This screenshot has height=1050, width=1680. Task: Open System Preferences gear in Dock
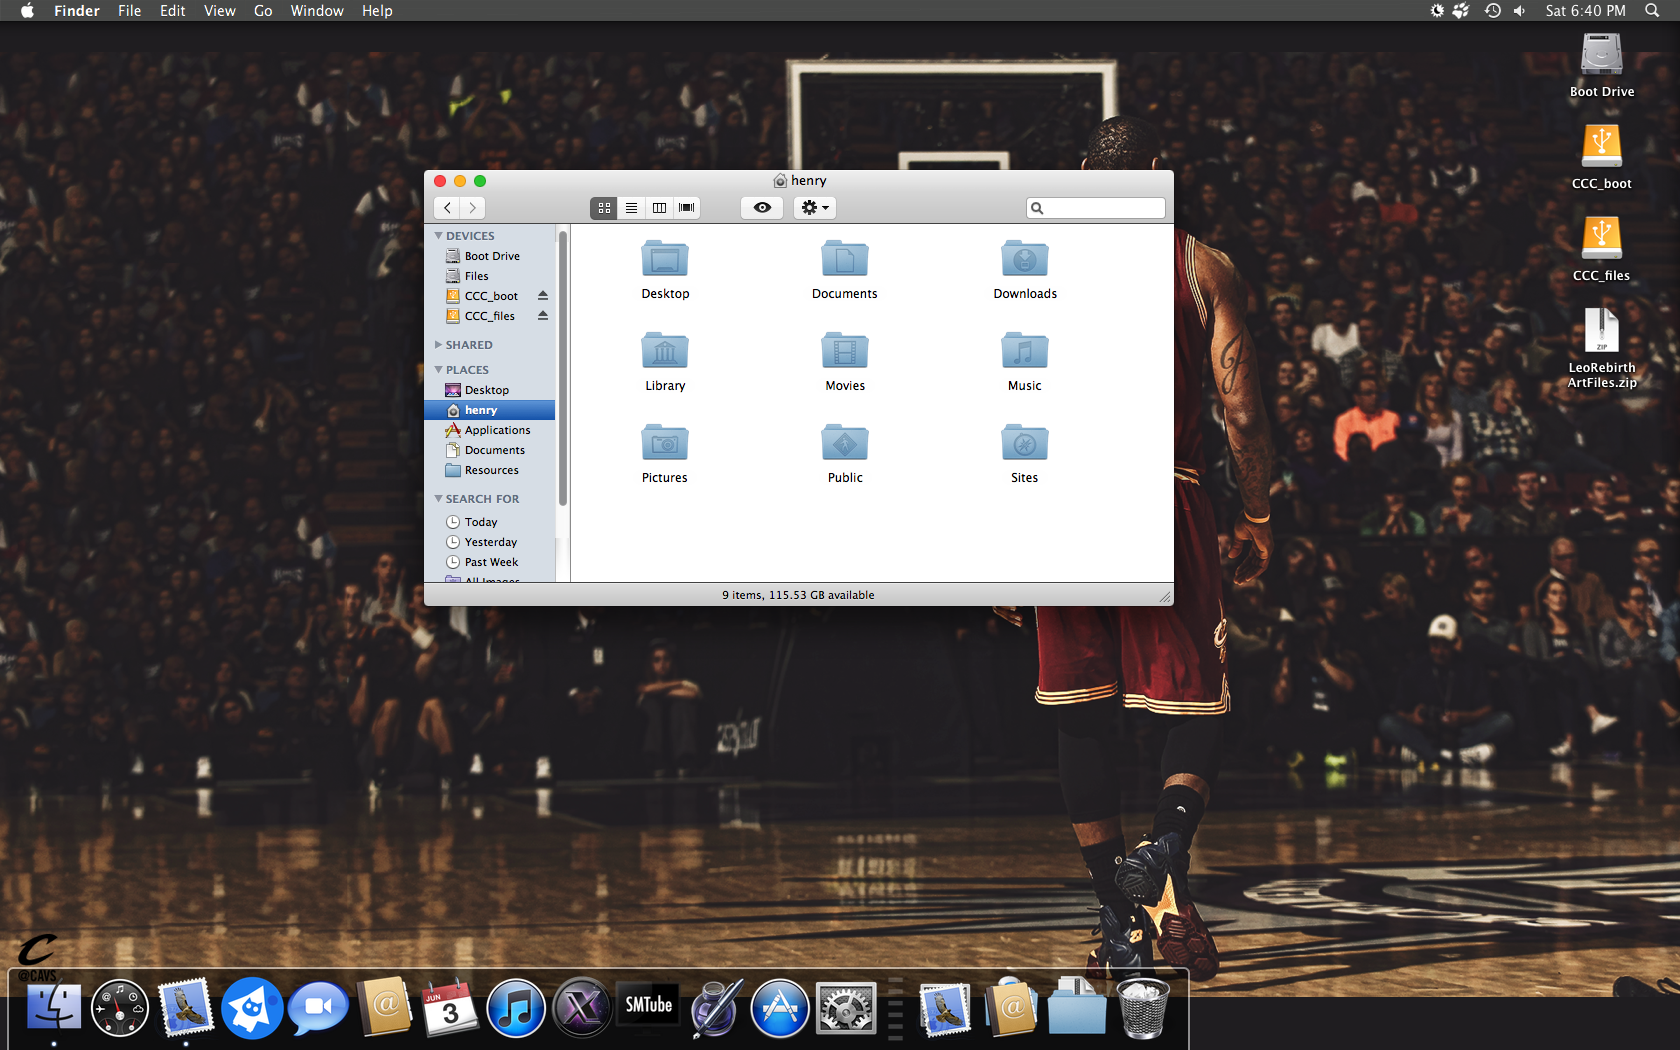846,1007
